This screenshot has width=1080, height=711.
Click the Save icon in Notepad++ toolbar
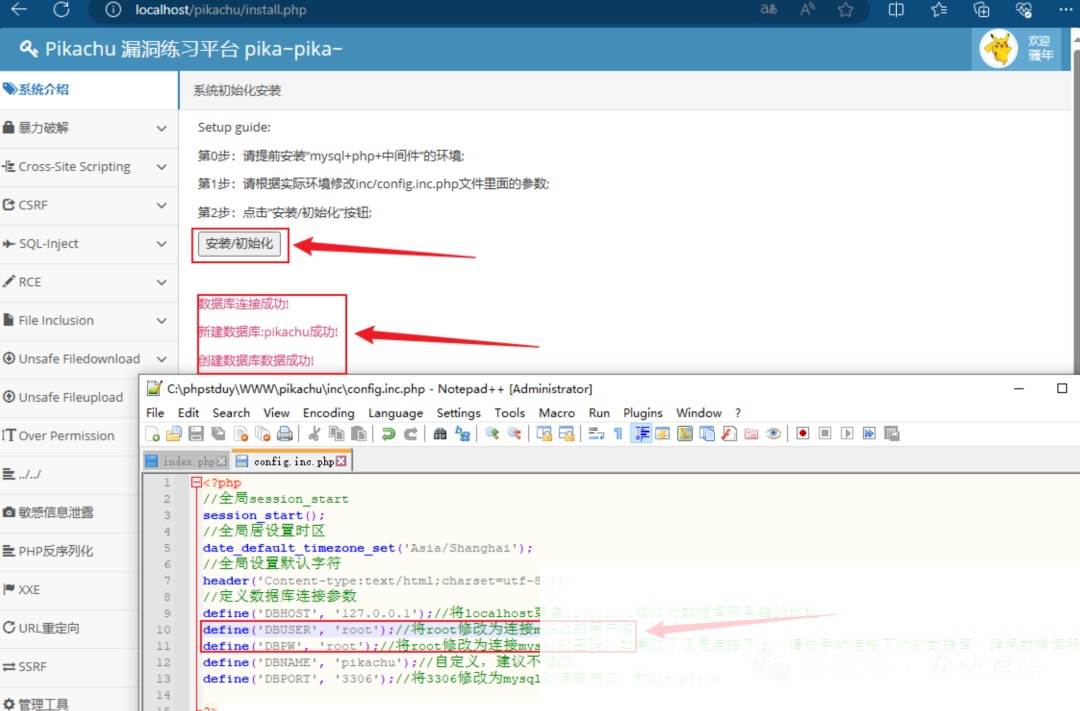pos(196,433)
